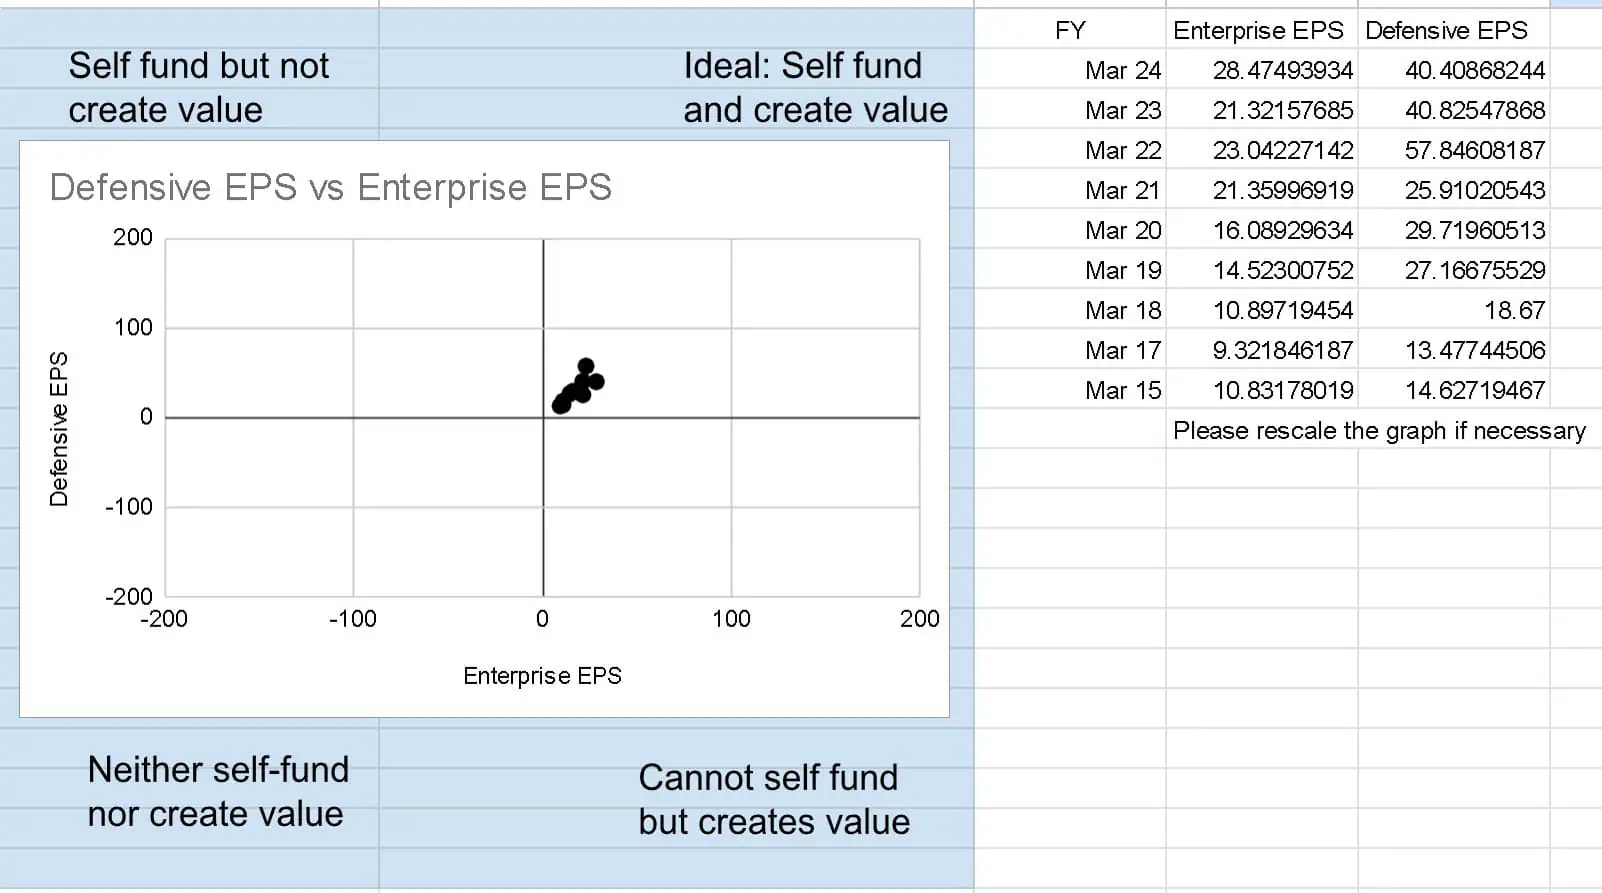Image resolution: width=1602 pixels, height=893 pixels.
Task: Click the cluster of black scatter data points
Action: tap(579, 386)
